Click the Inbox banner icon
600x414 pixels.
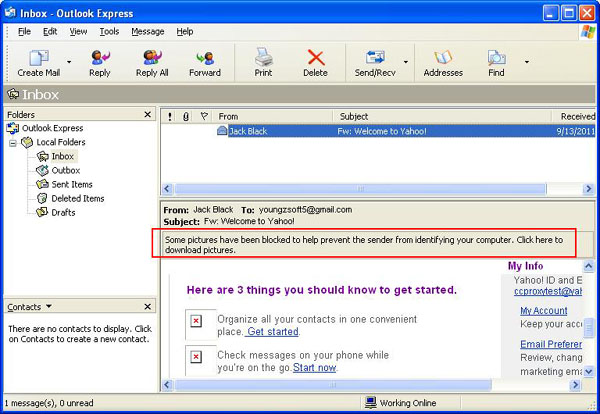point(13,94)
